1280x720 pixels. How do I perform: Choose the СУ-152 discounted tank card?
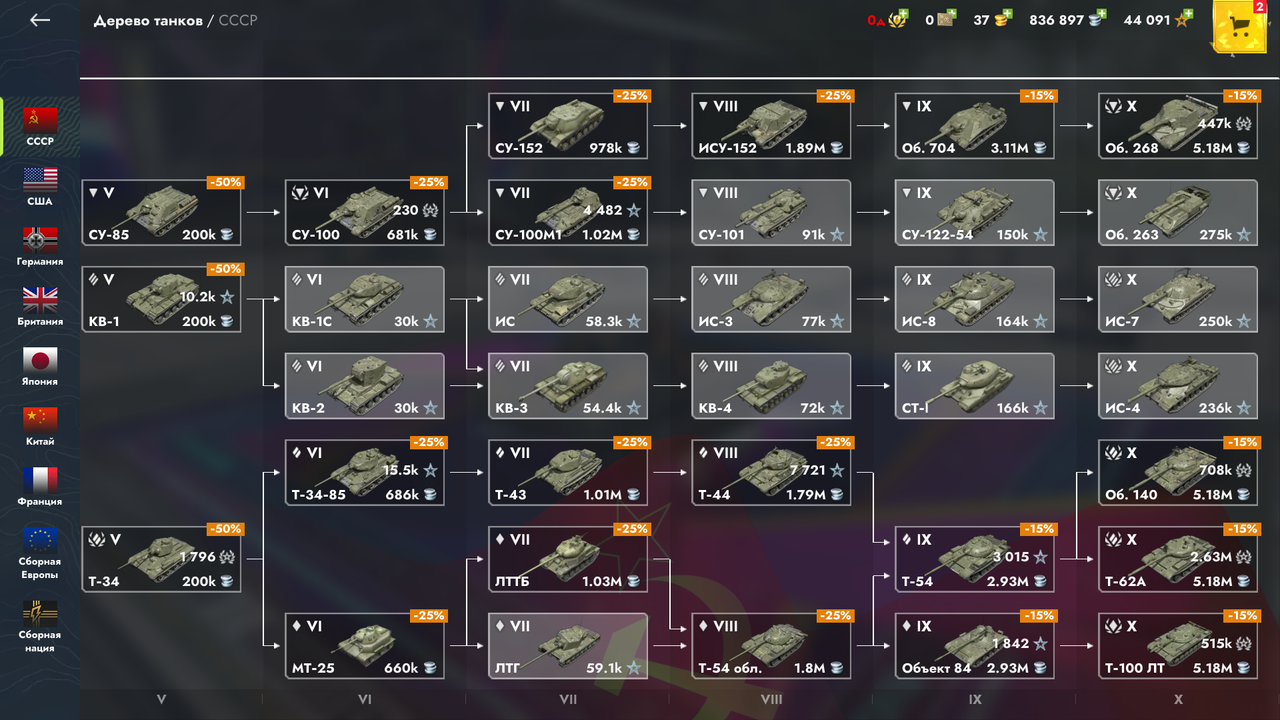pyautogui.click(x=568, y=126)
